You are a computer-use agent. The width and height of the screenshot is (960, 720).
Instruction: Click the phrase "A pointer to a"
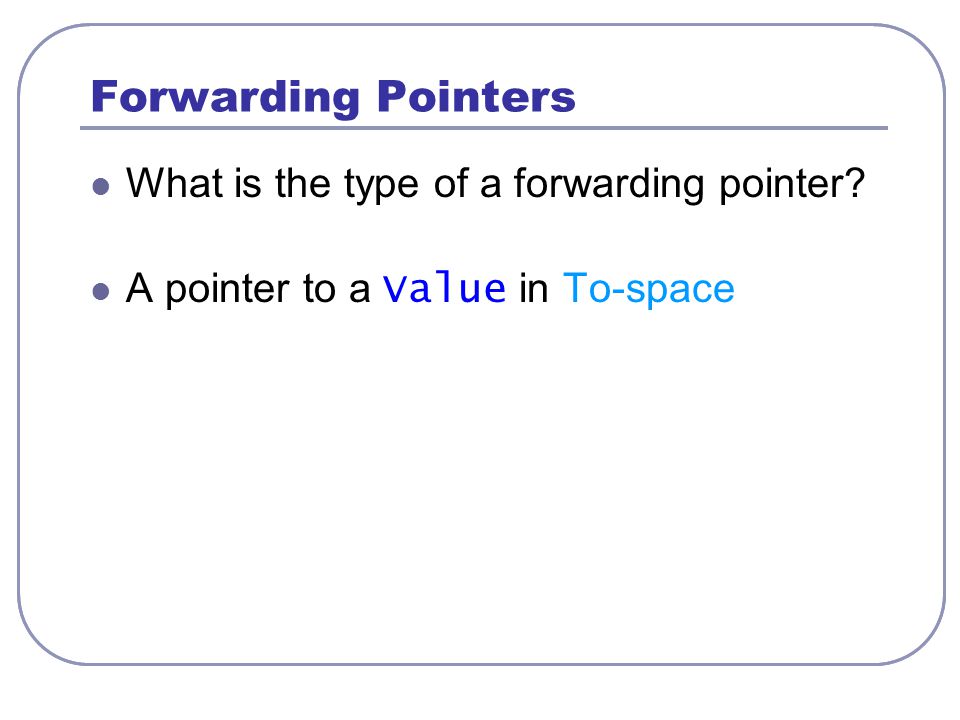coord(248,289)
